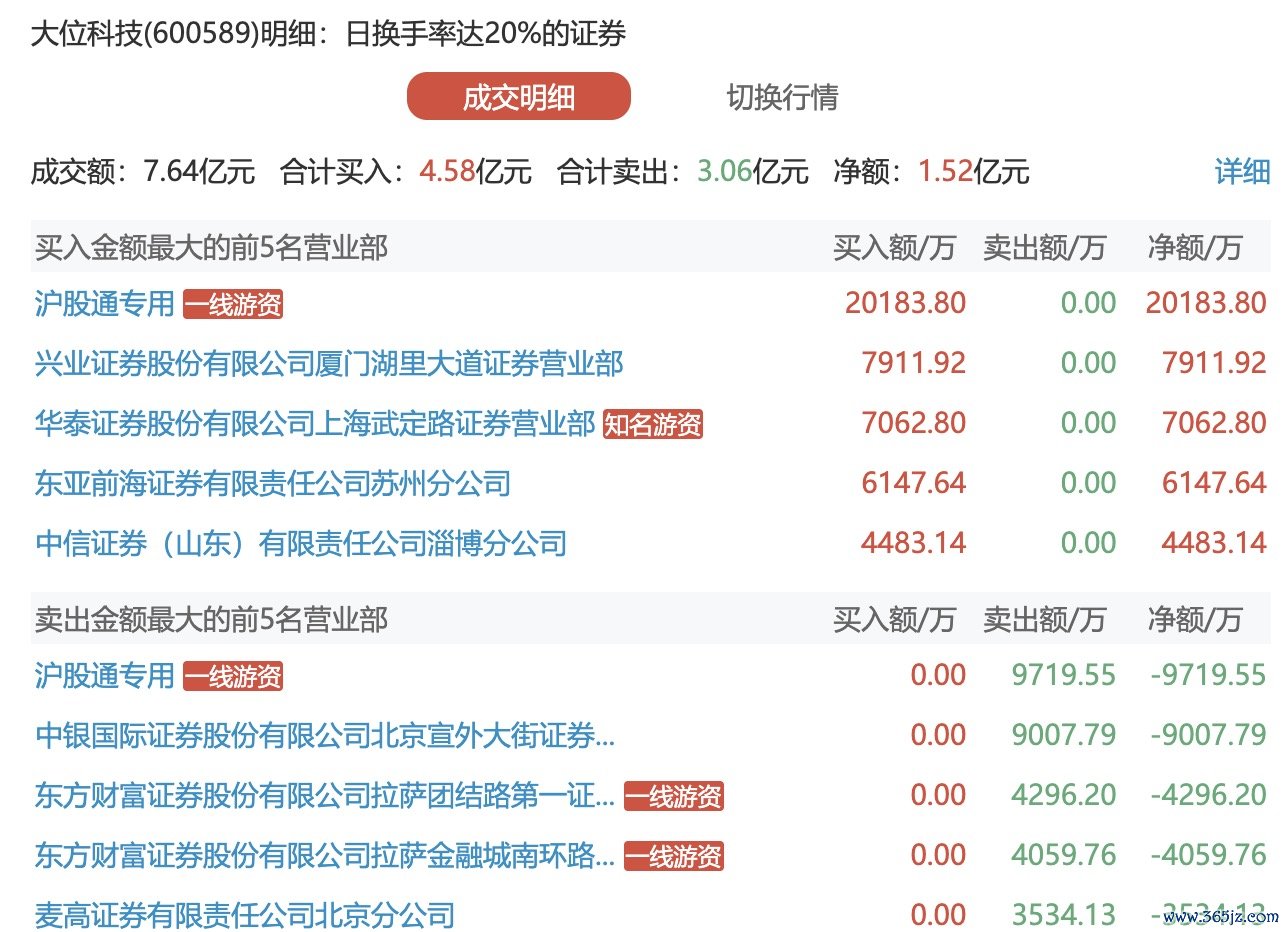Screen dimensions: 1286x932
Task: Open 东方财富证券 拉萨团结路第一 link
Action: (325, 796)
